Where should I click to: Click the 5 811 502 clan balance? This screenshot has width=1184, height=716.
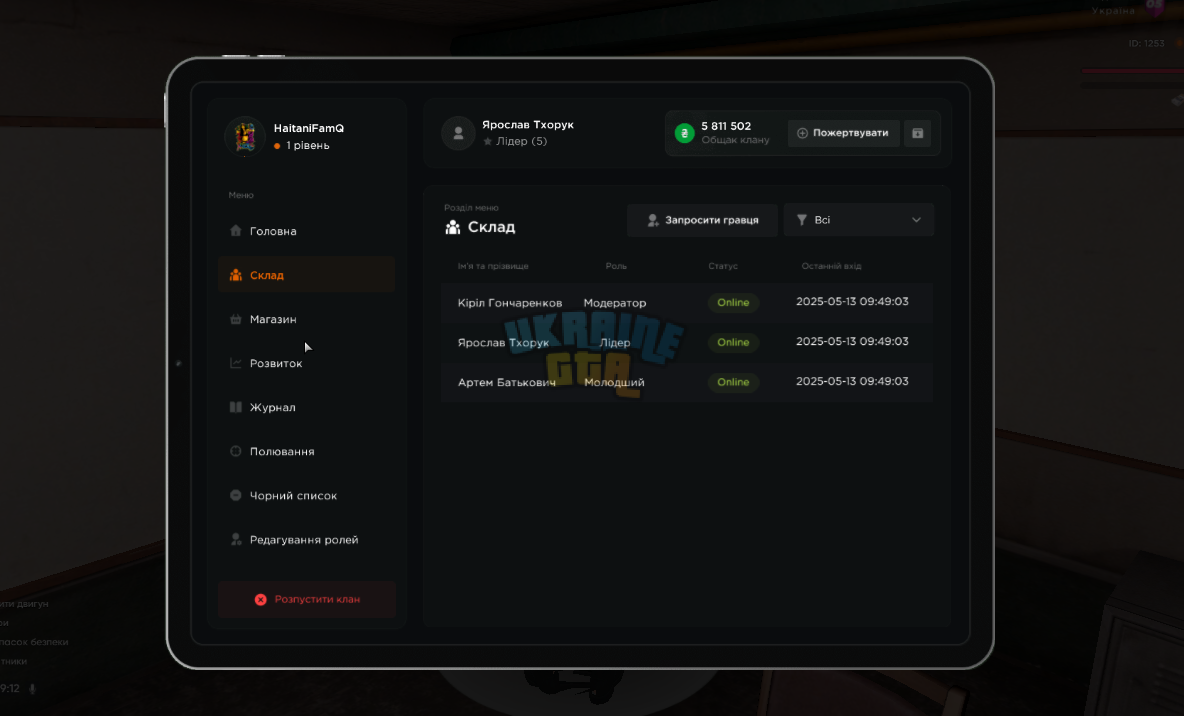coord(726,126)
